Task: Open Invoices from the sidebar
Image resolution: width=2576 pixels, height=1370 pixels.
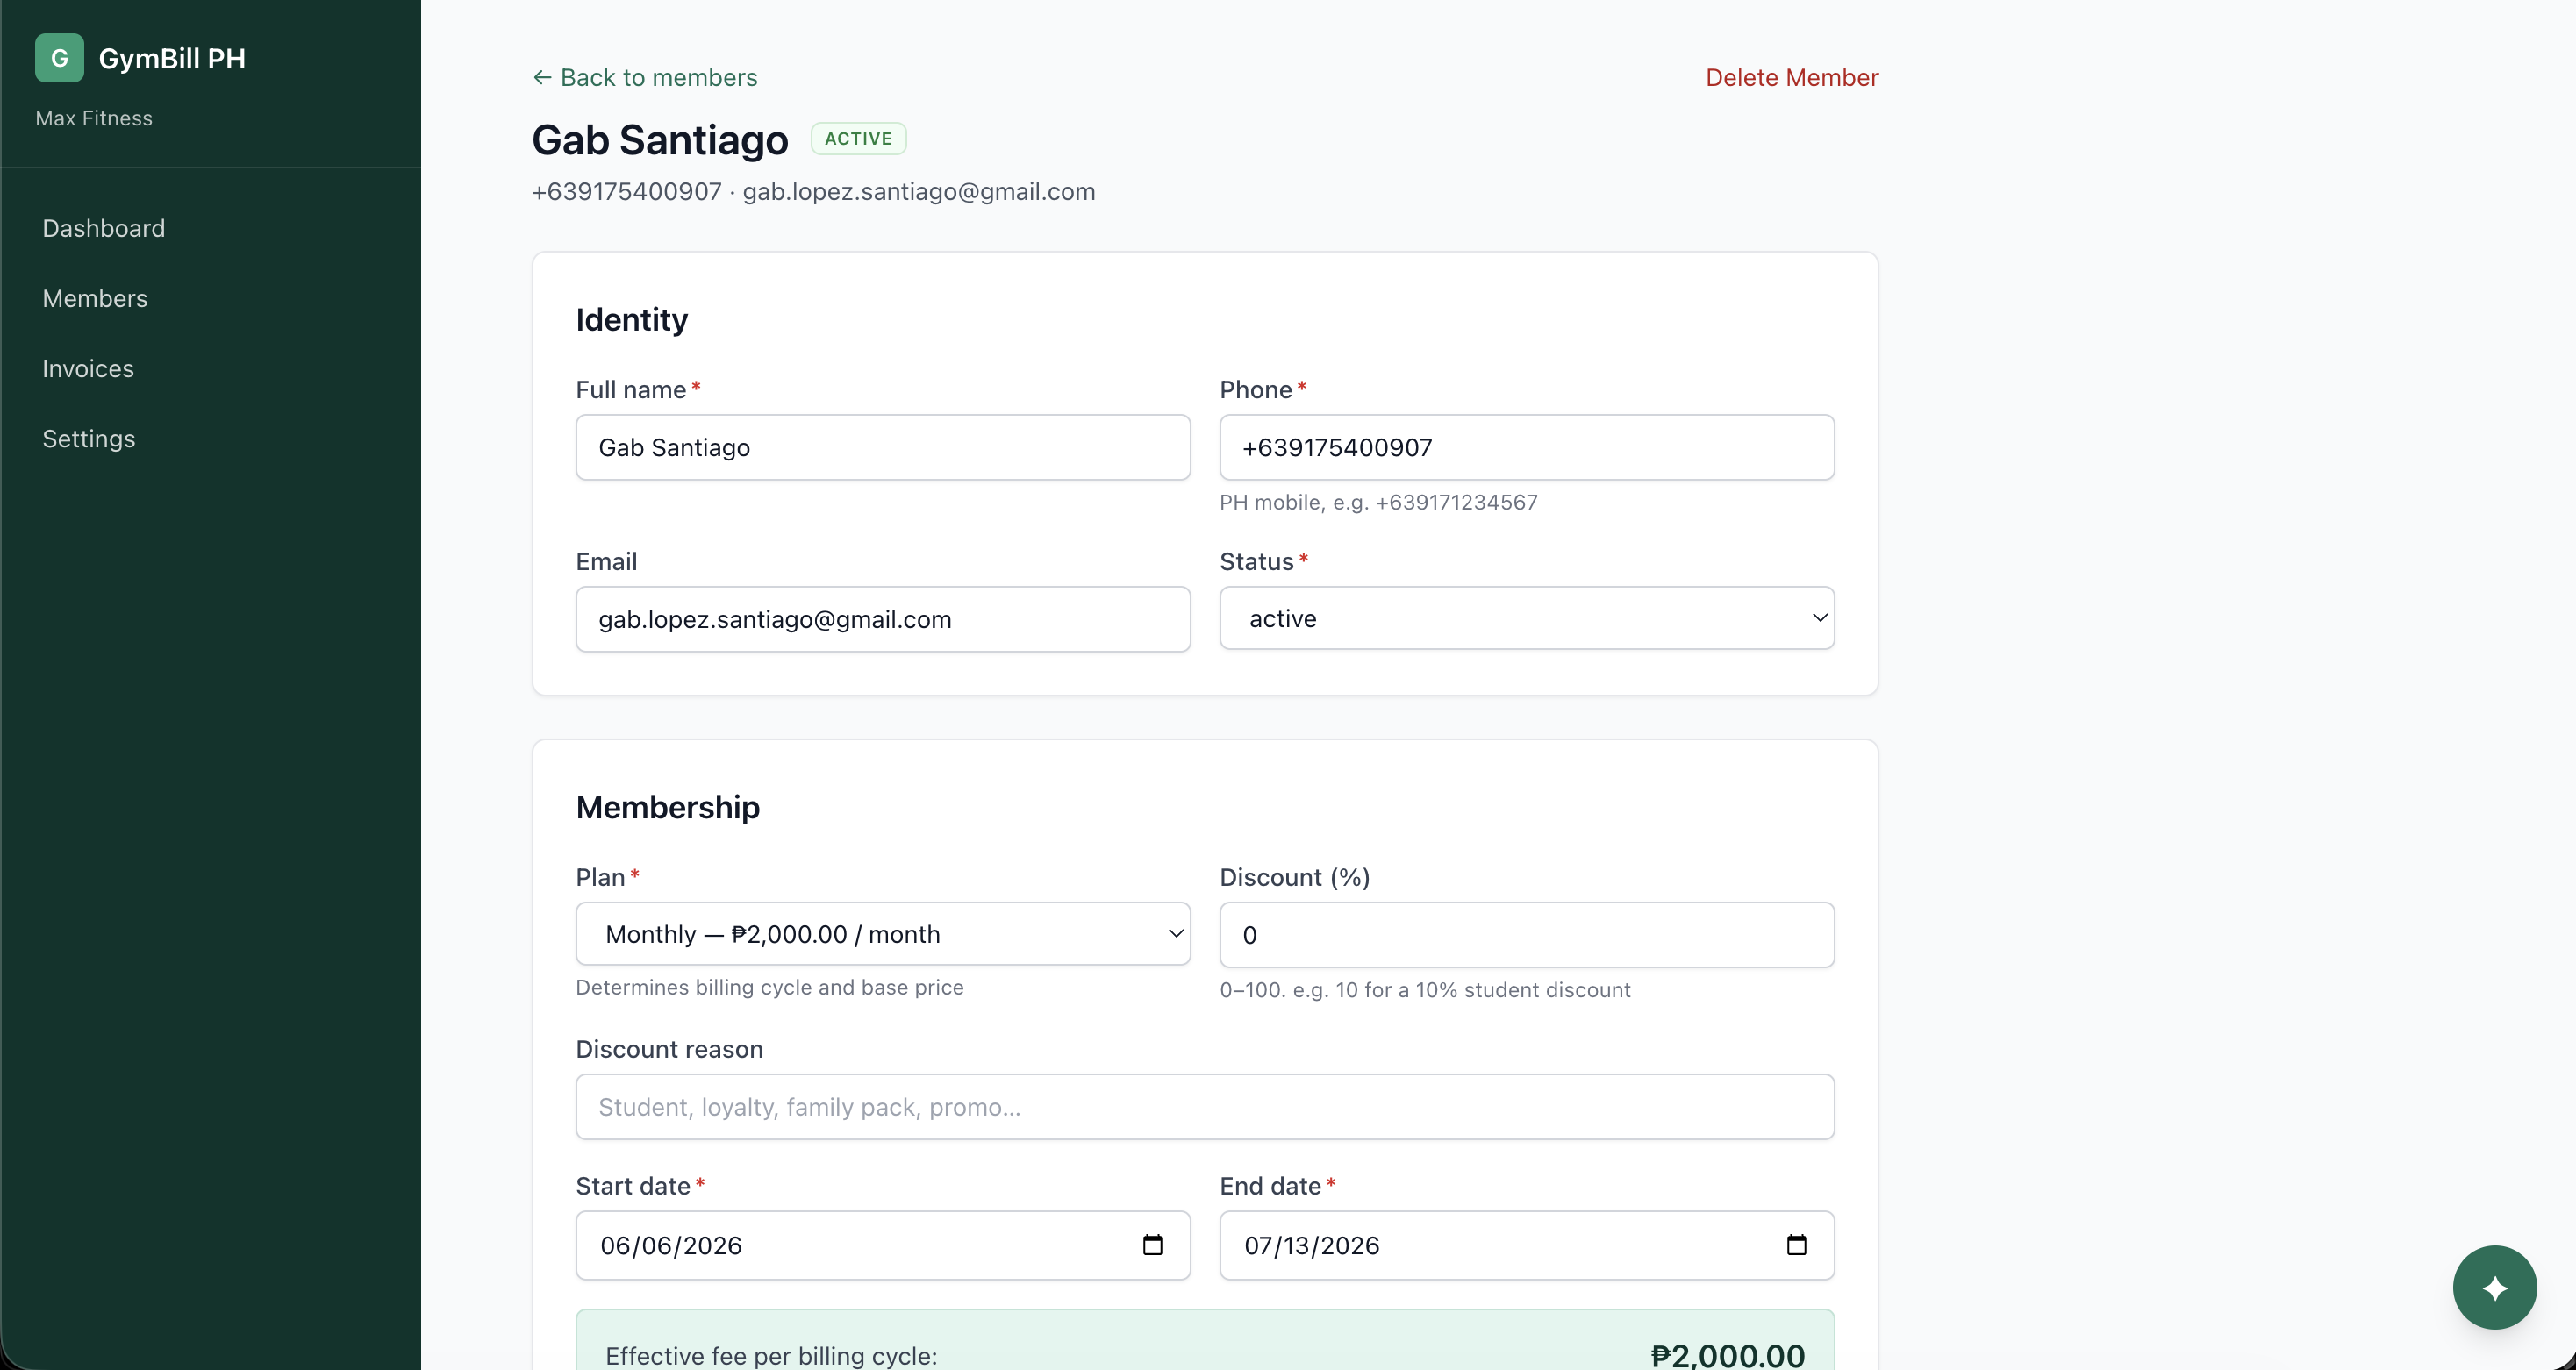Action: point(88,368)
